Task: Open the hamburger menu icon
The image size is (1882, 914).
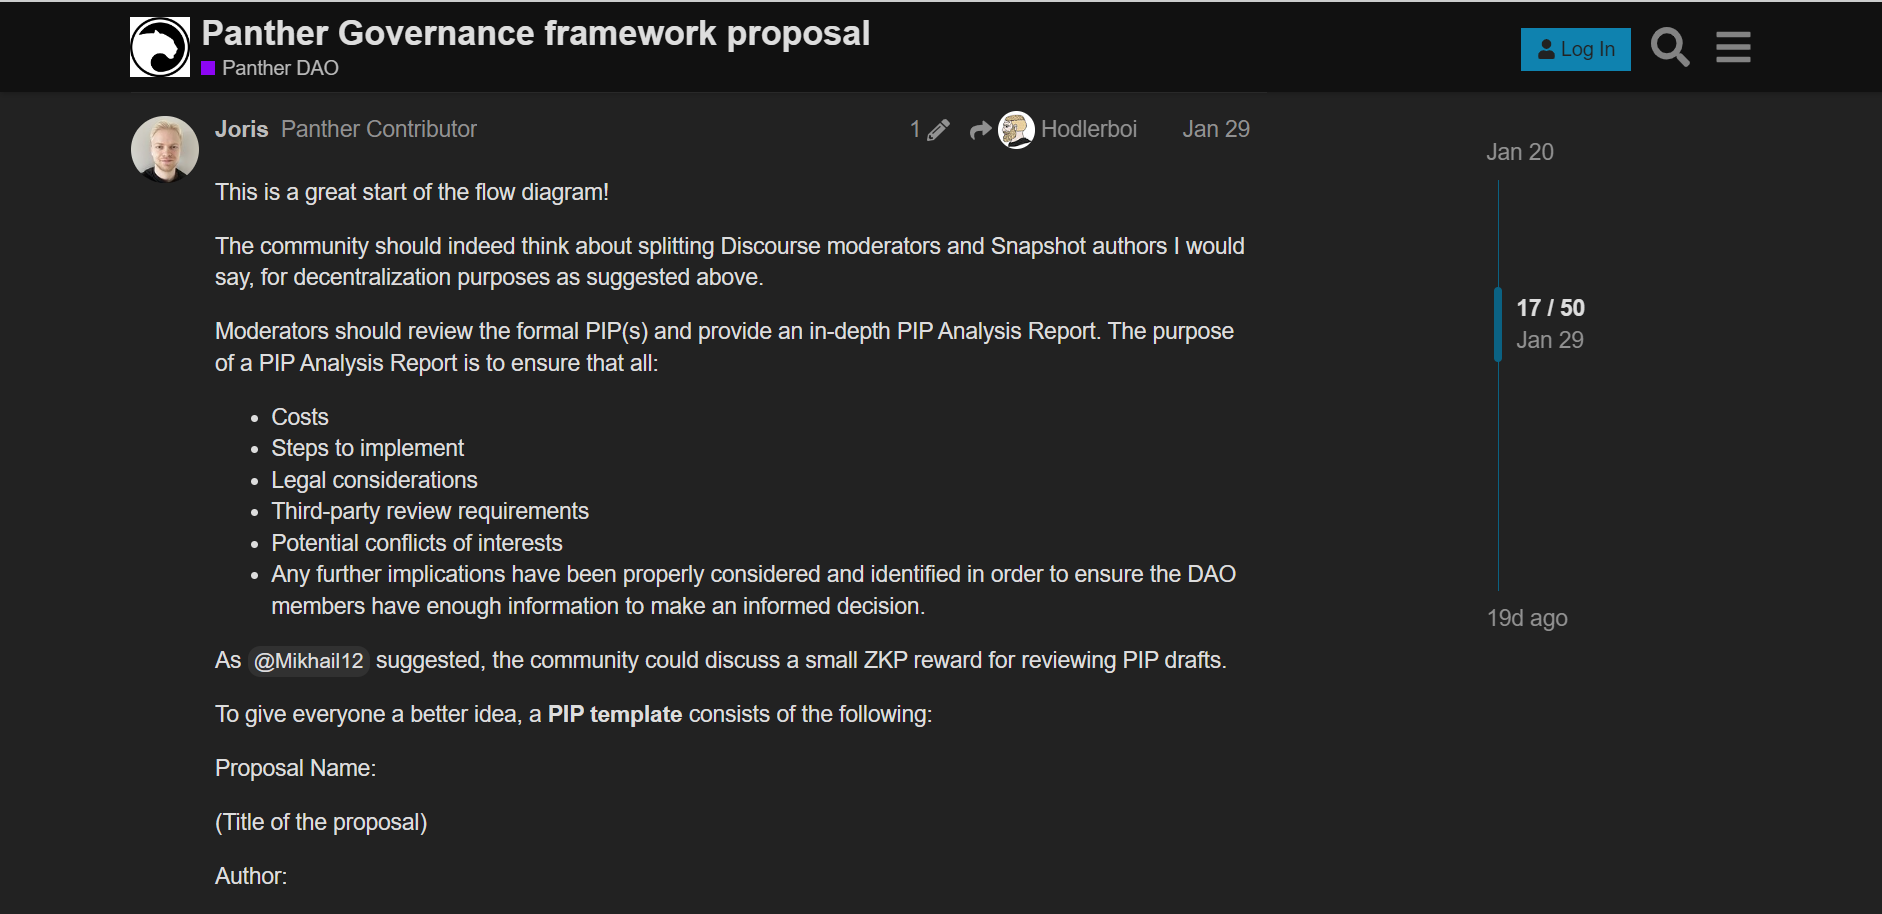Action: pyautogui.click(x=1733, y=47)
